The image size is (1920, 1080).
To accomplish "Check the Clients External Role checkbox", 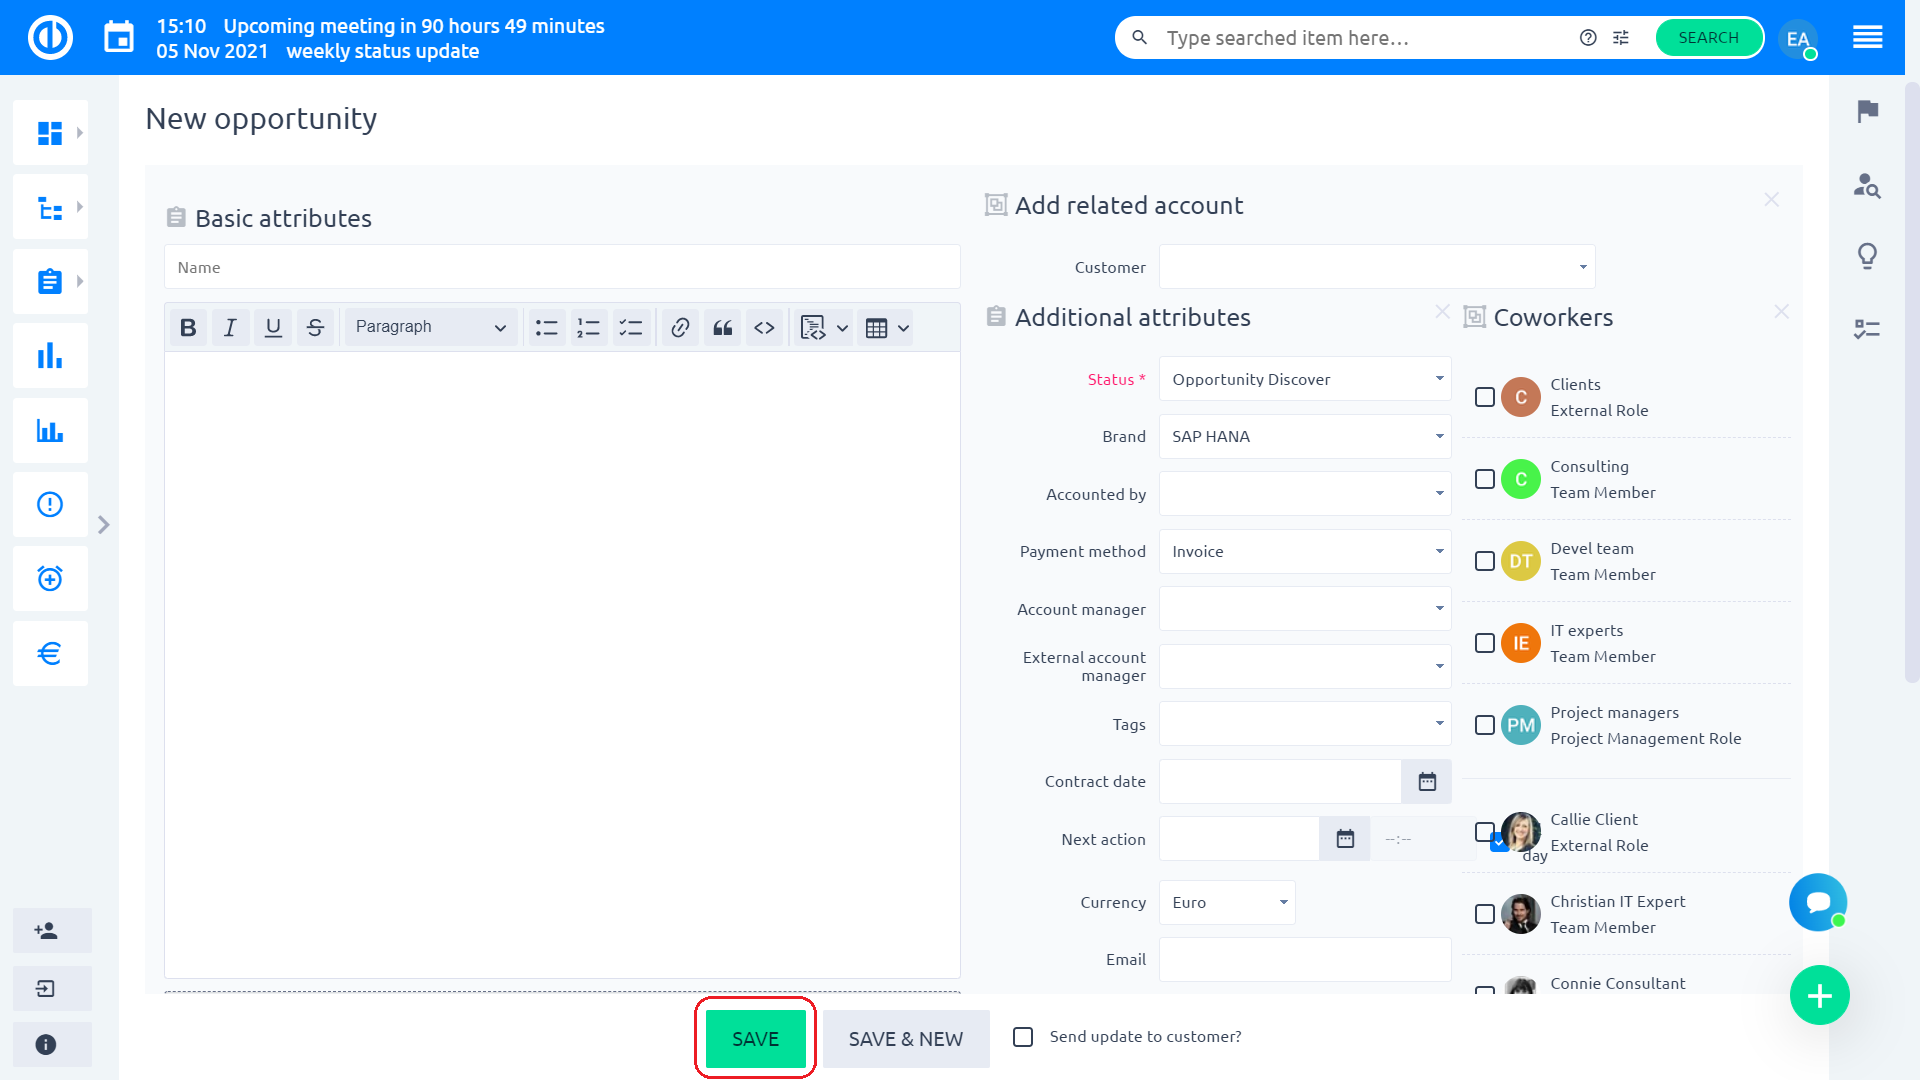I will (1485, 397).
